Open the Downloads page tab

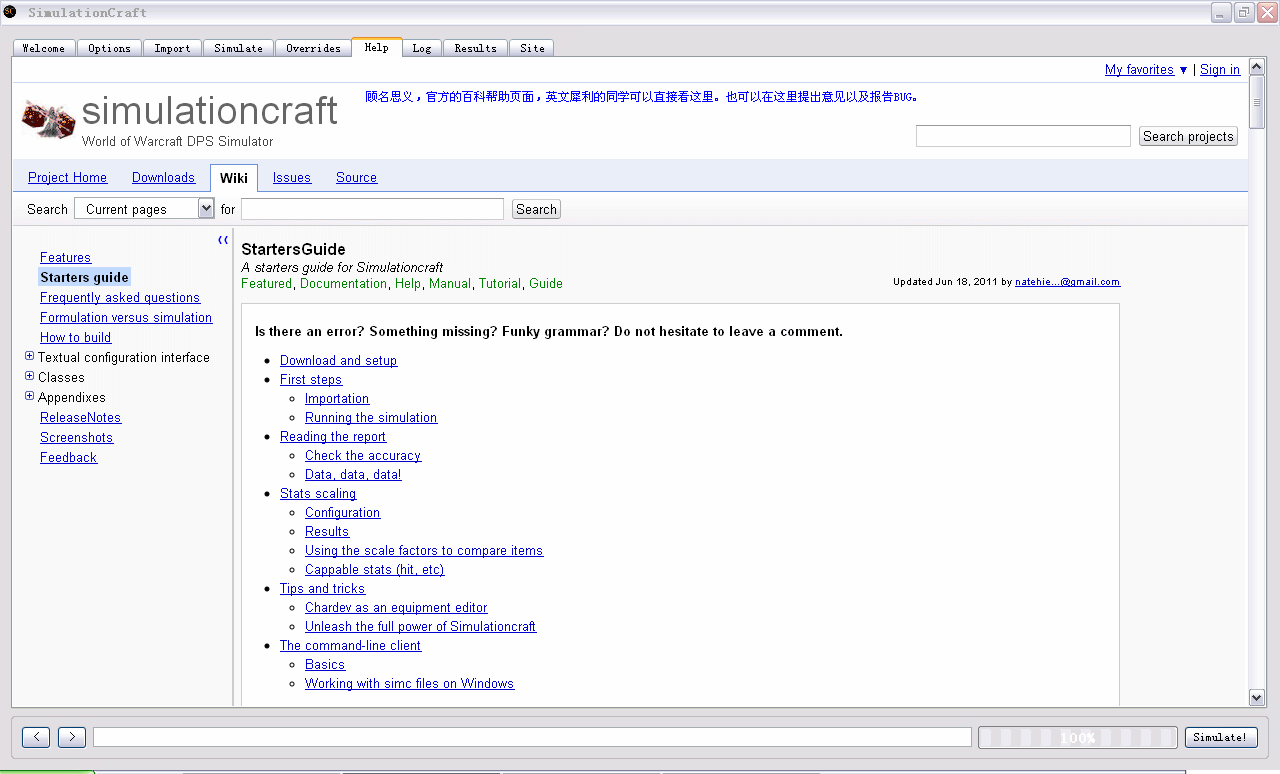[x=163, y=177]
